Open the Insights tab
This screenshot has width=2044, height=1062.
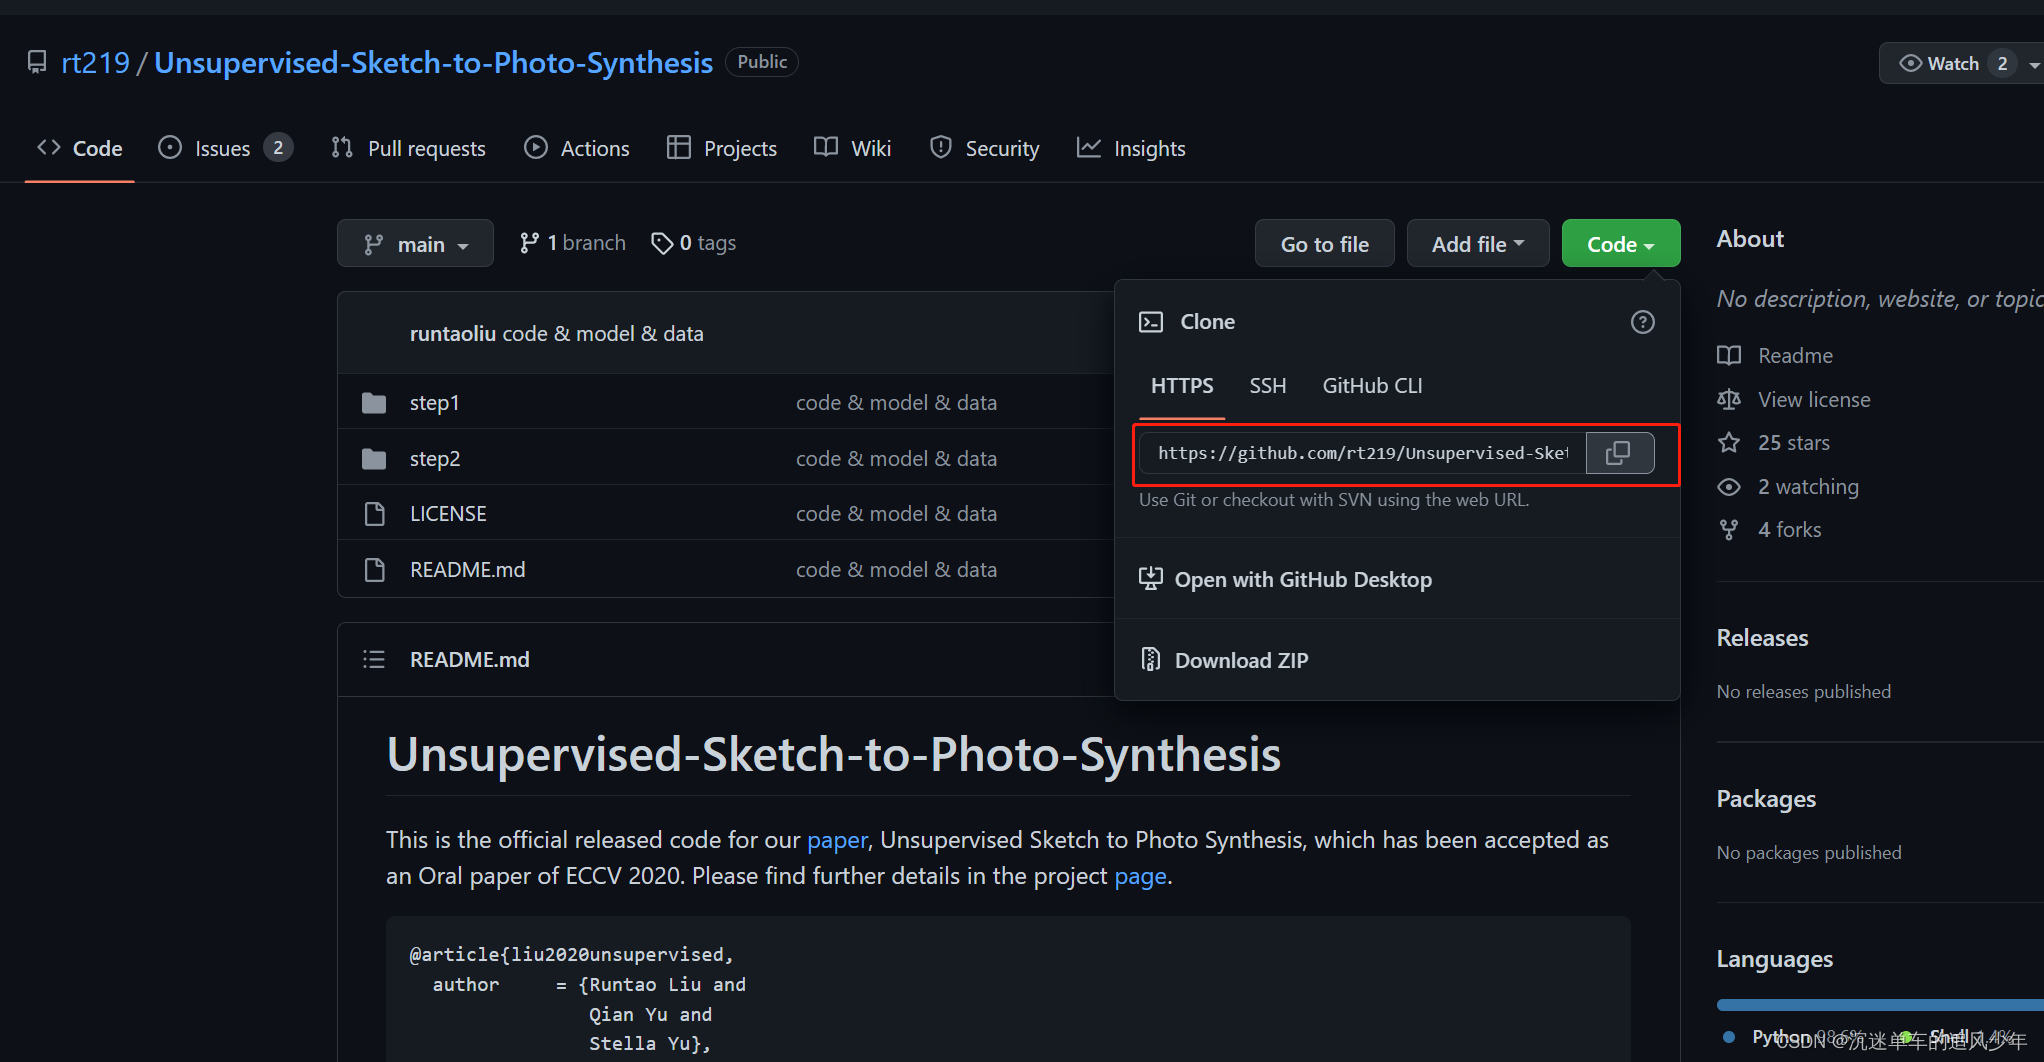click(1131, 149)
